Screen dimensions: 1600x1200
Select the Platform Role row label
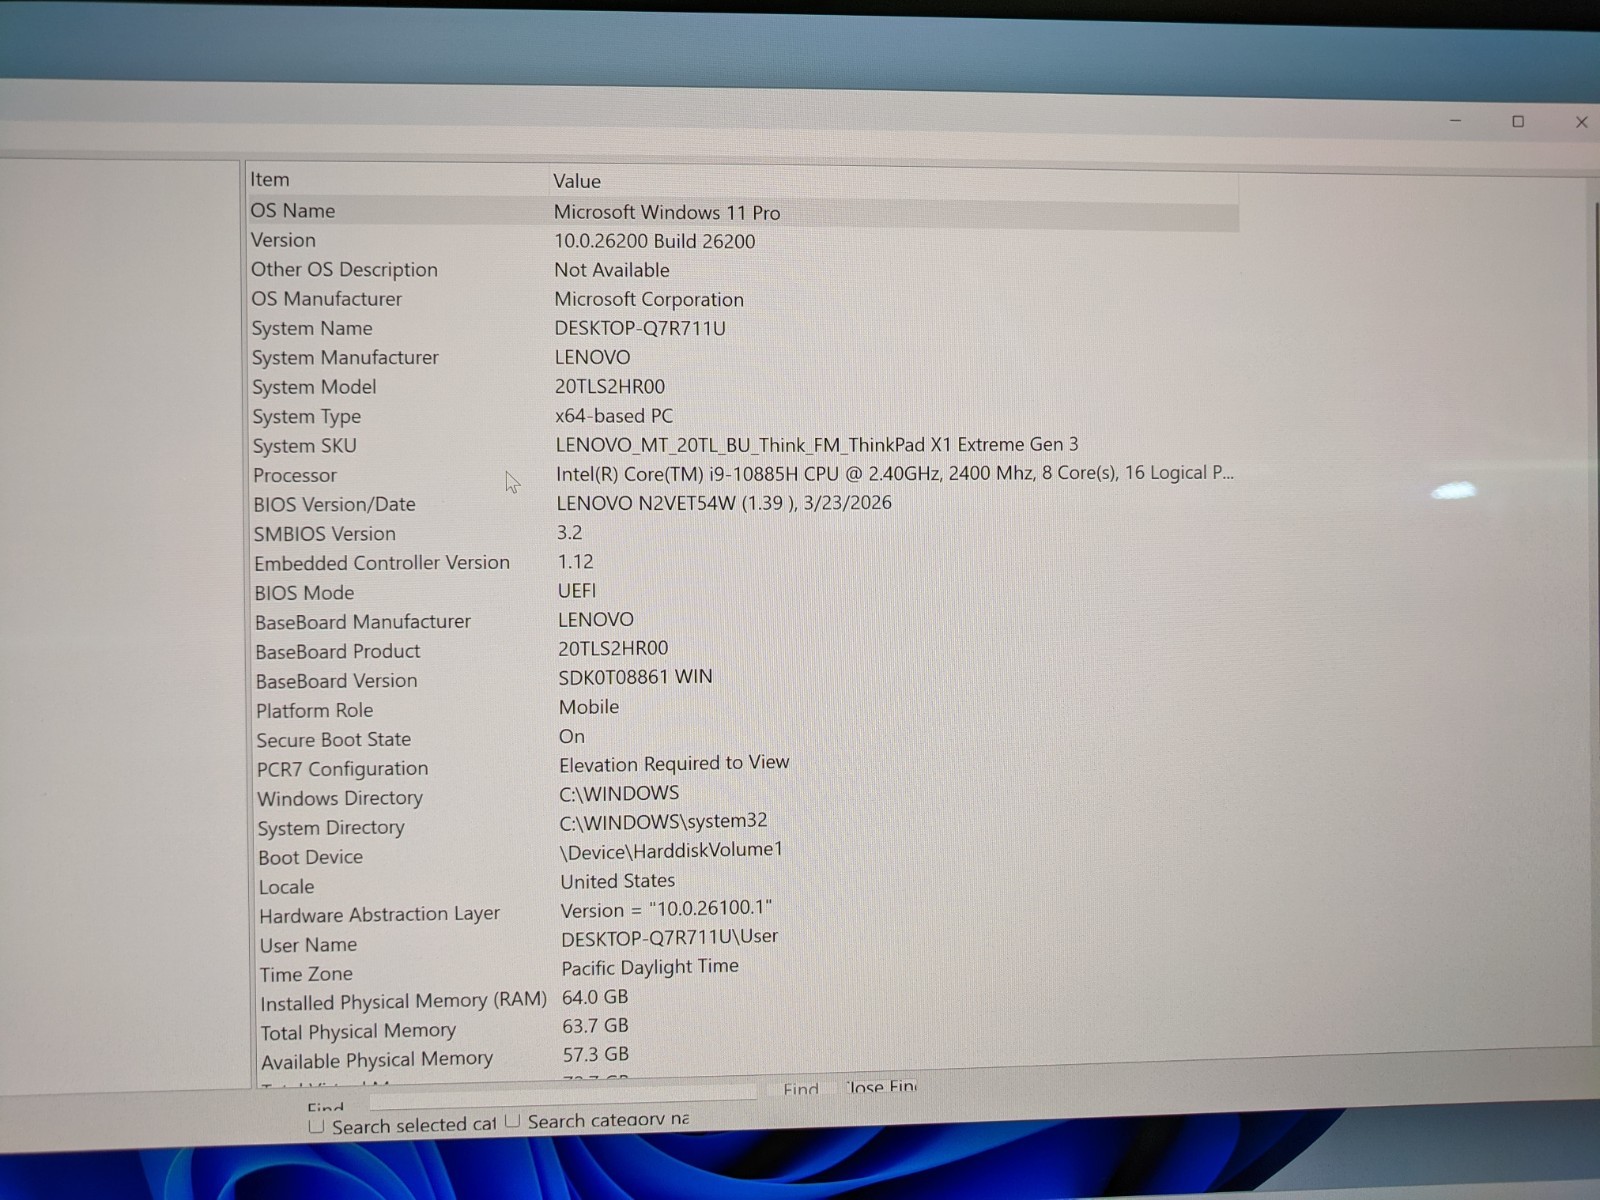pos(314,710)
